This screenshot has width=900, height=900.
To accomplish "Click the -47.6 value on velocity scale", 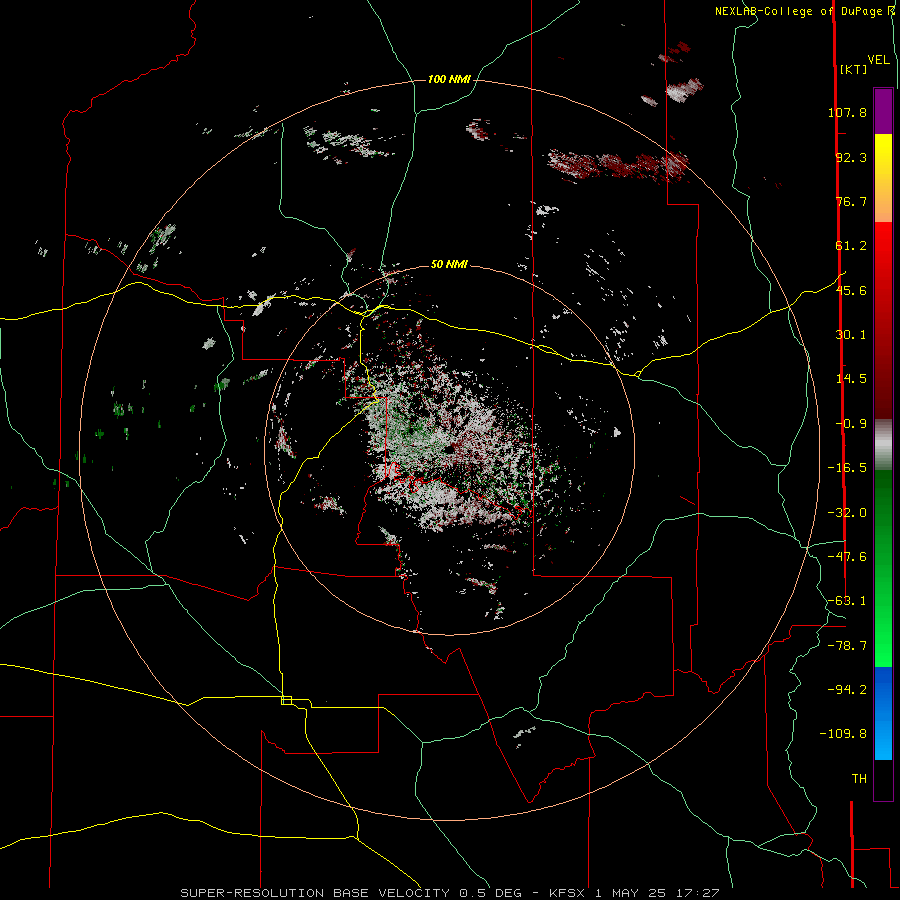I will [x=847, y=557].
